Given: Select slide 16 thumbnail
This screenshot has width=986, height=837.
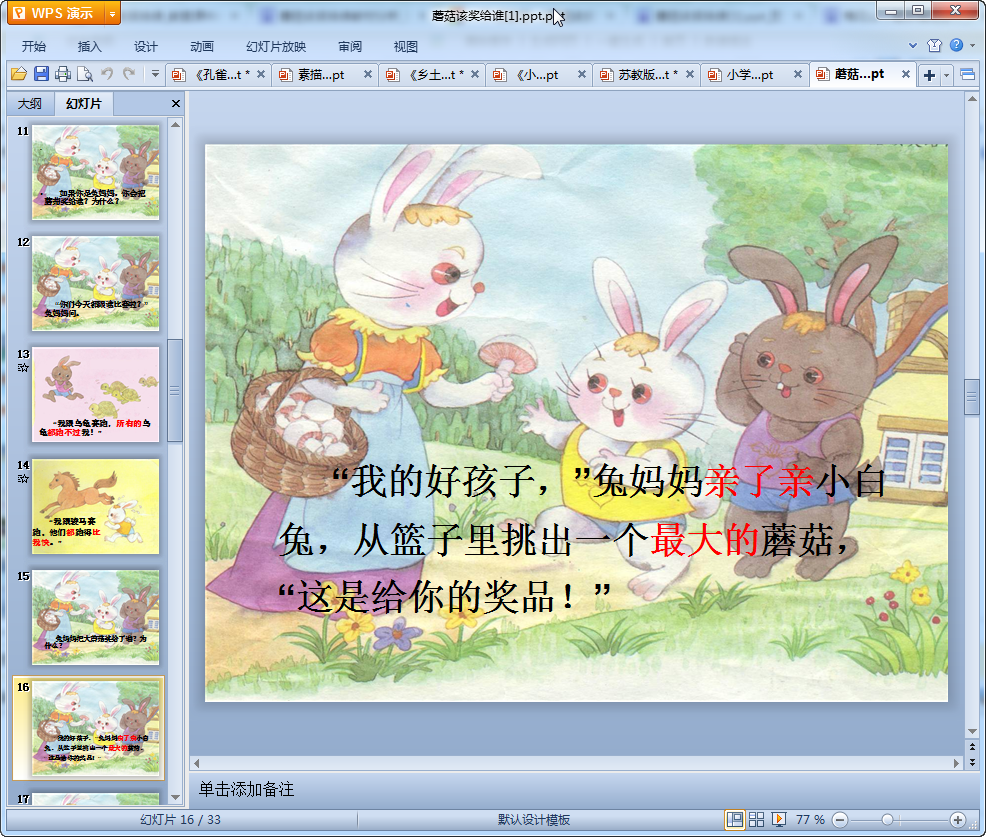Looking at the screenshot, I should click(x=96, y=729).
